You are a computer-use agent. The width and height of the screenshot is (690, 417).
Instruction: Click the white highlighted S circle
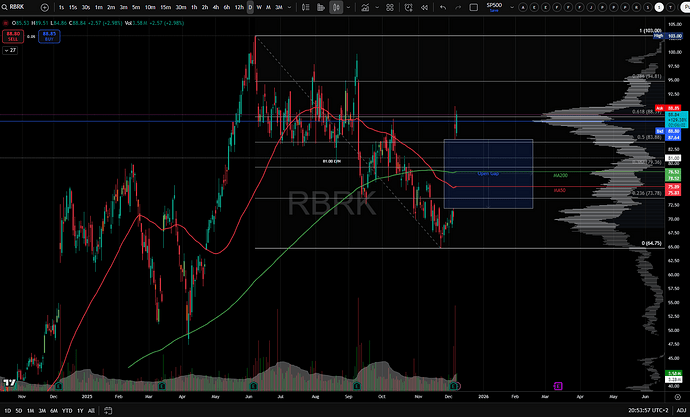click(x=659, y=7)
